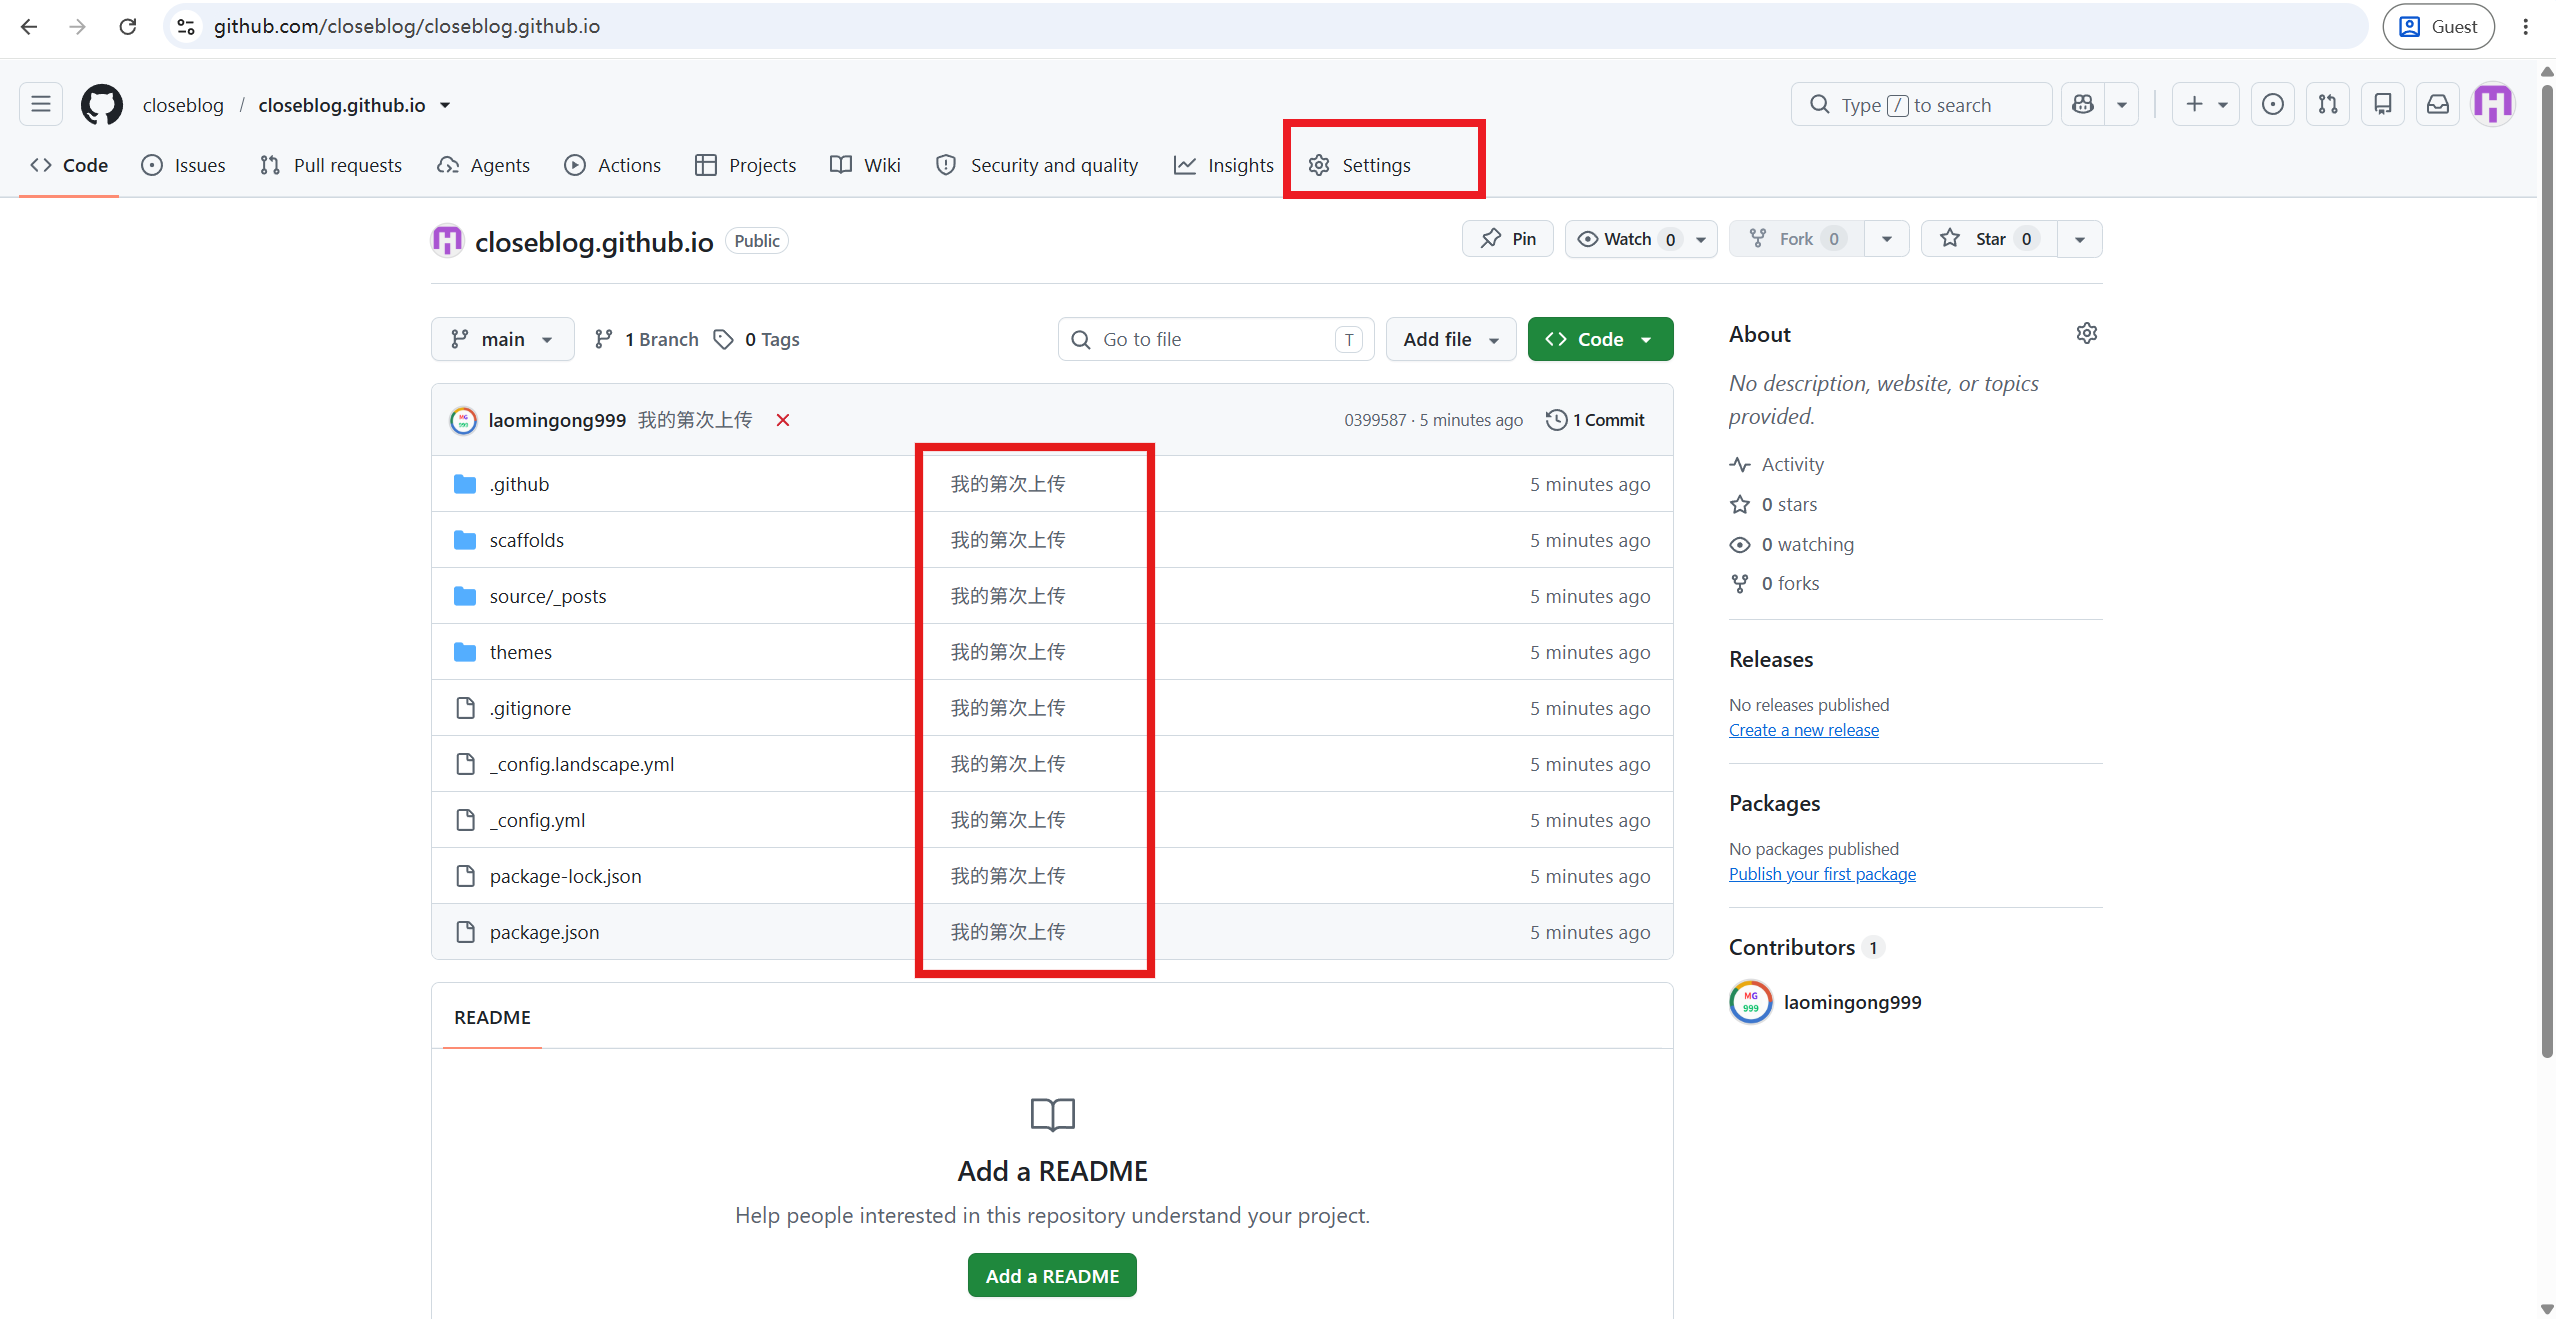Open the Actions tab
The height and width of the screenshot is (1319, 2556).
[x=613, y=165]
